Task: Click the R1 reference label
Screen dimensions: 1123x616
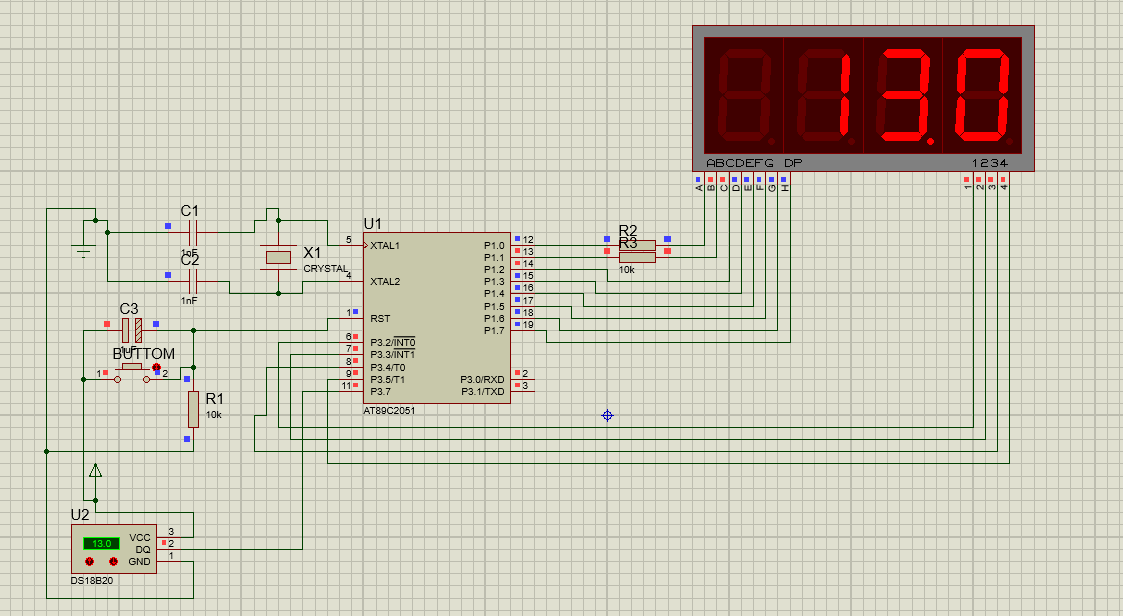Action: coord(215,399)
